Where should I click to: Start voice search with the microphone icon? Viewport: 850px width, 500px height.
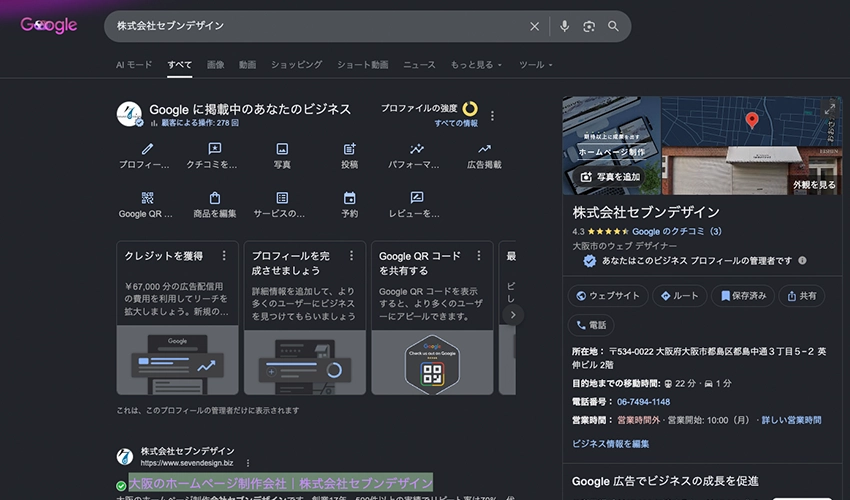point(564,26)
